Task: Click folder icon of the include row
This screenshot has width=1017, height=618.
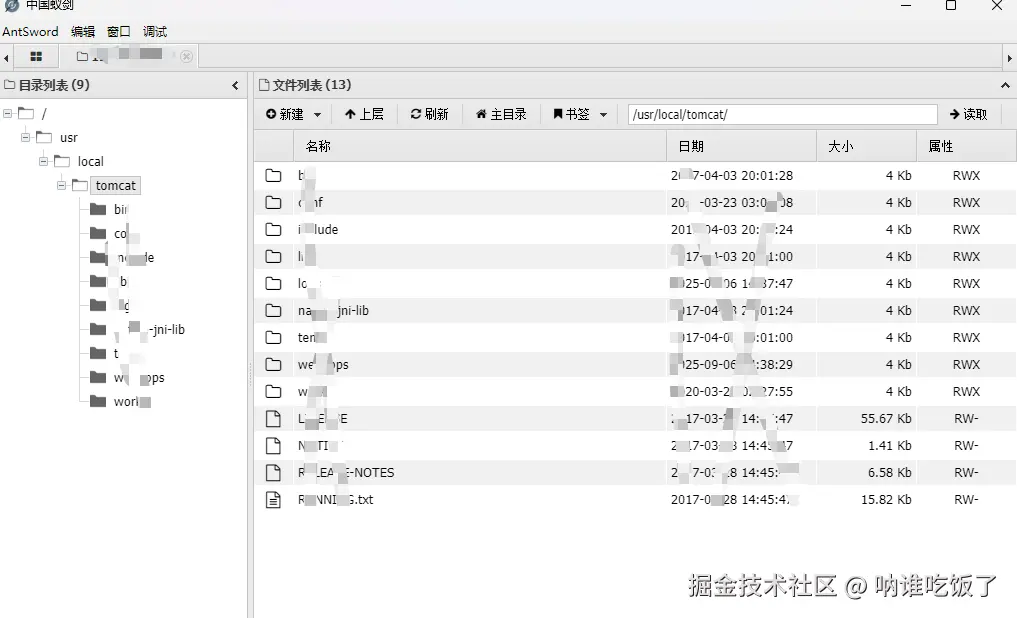Action: pos(274,230)
